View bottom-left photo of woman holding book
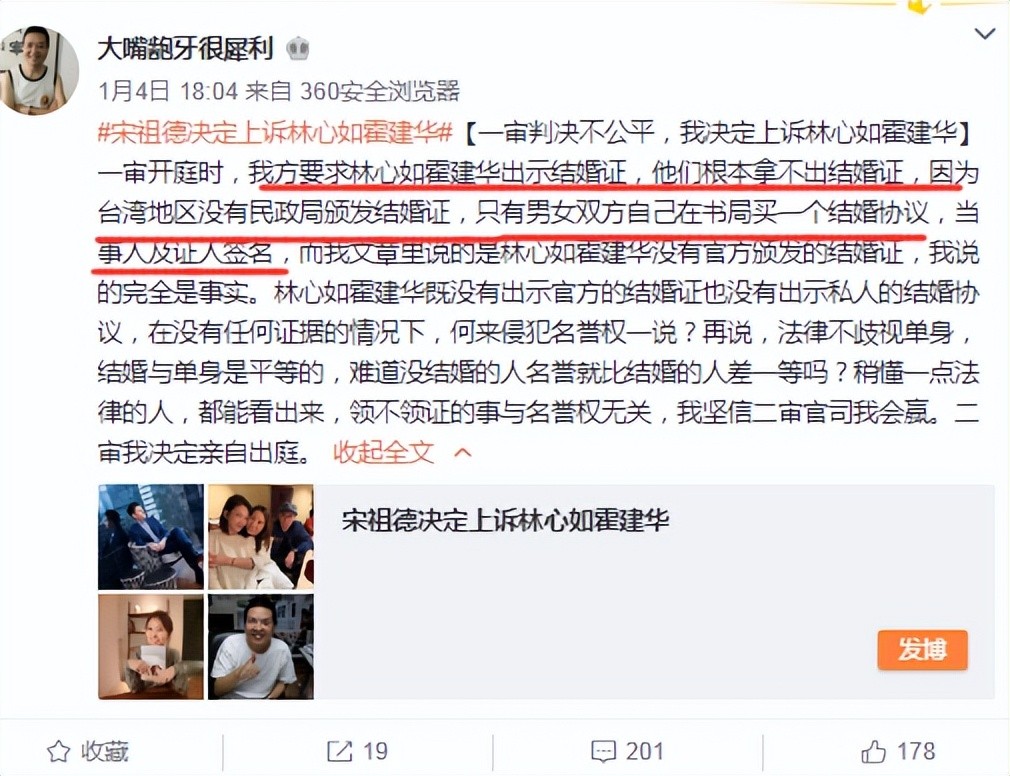The width and height of the screenshot is (1010, 776). click(151, 647)
